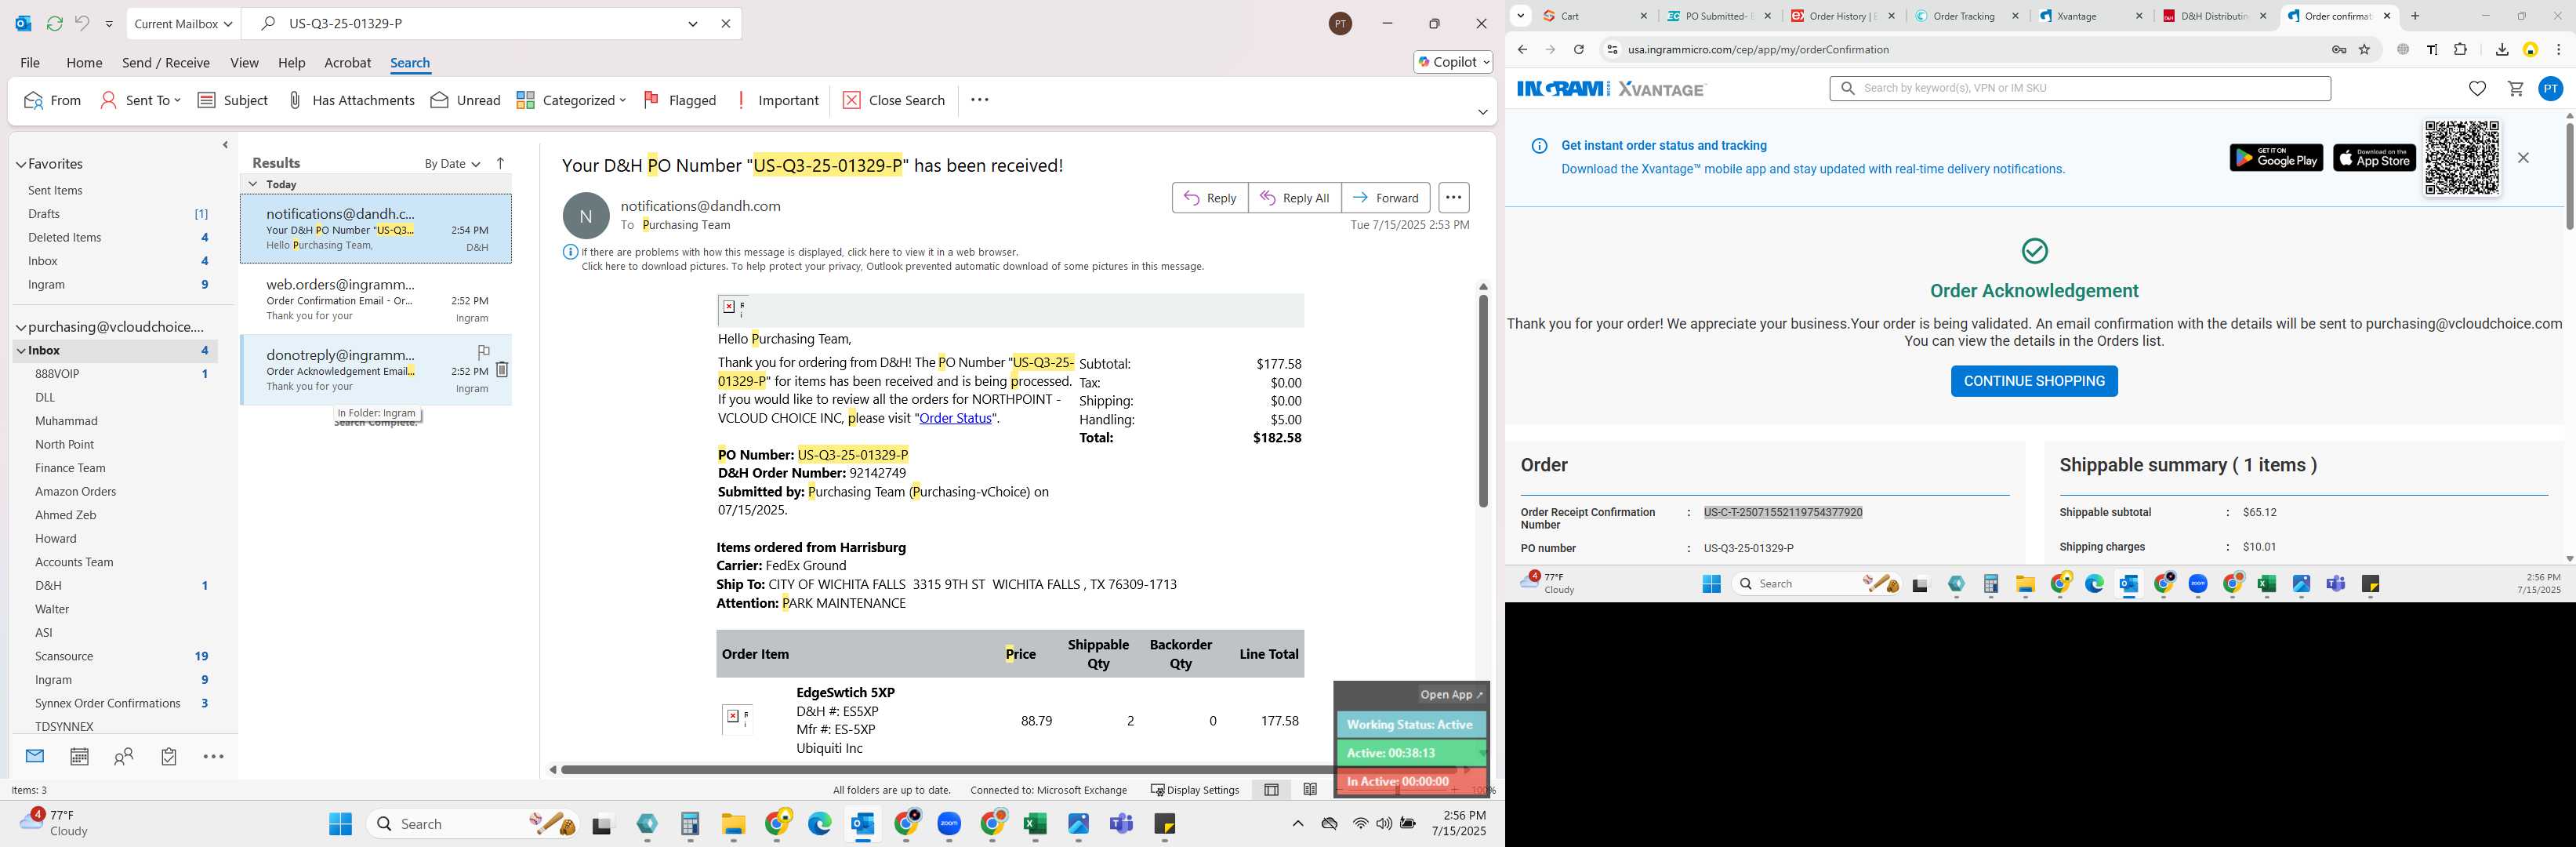Toggle the Important filter in Search ribbon
Viewport: 2576px width, 847px height.
[777, 100]
